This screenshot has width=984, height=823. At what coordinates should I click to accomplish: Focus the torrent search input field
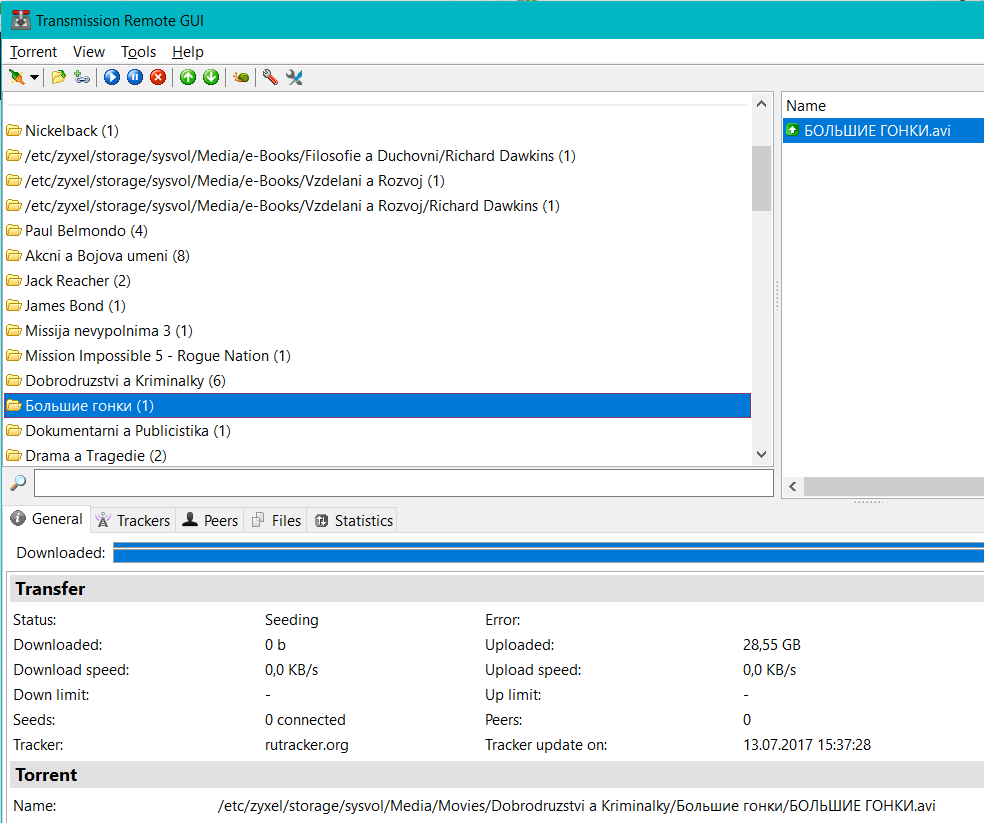click(x=404, y=483)
